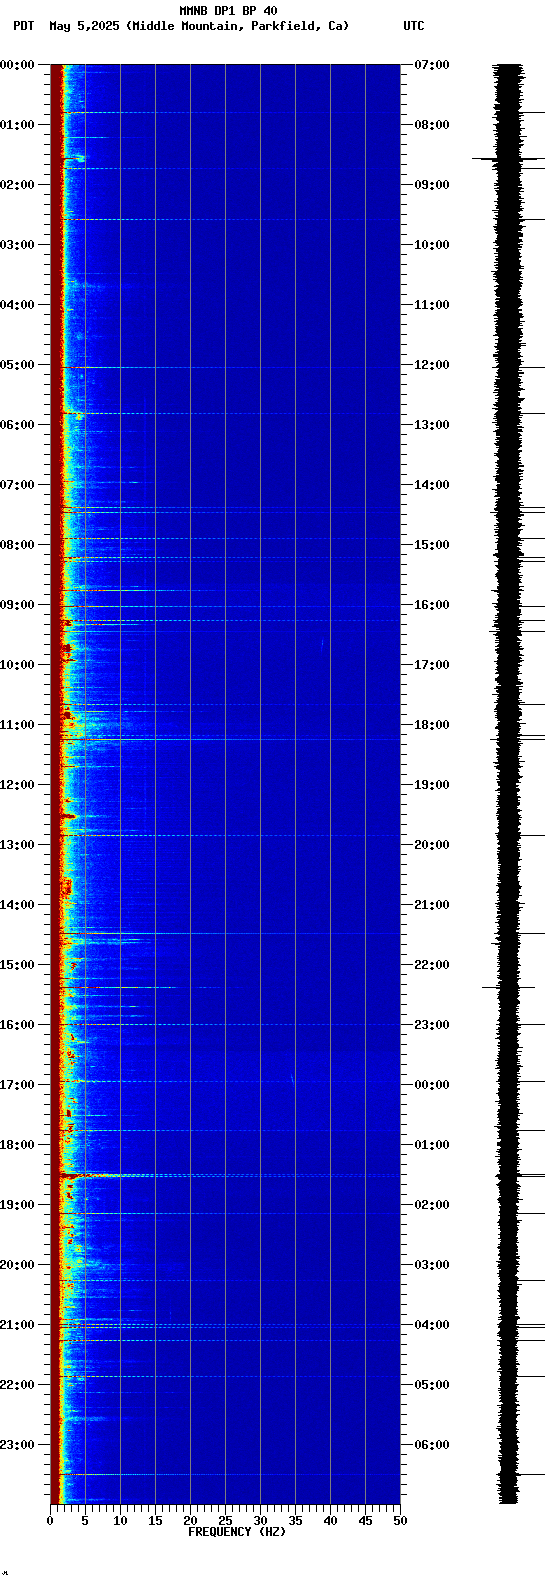The image size is (552, 1584).
Task: Click the PDT time label 17:00
Action: 17,1085
